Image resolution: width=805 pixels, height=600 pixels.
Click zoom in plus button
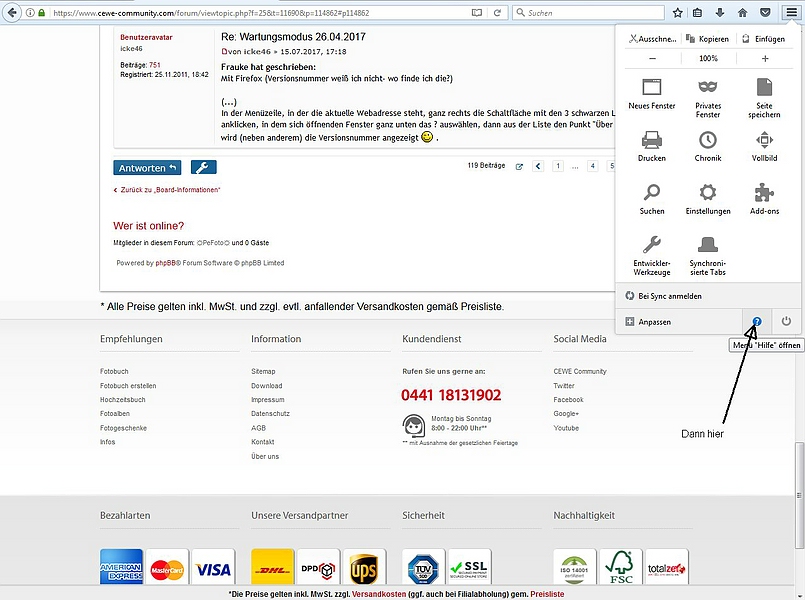click(765, 59)
